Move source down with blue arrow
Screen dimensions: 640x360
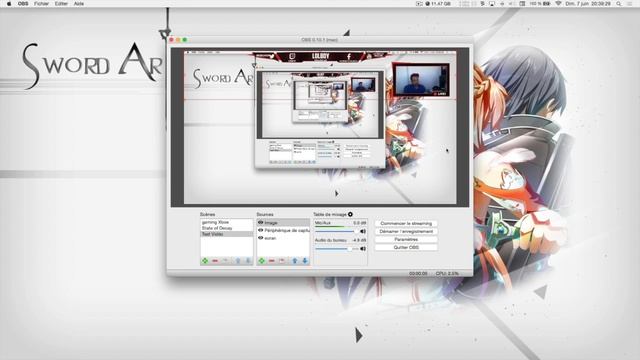[304, 261]
